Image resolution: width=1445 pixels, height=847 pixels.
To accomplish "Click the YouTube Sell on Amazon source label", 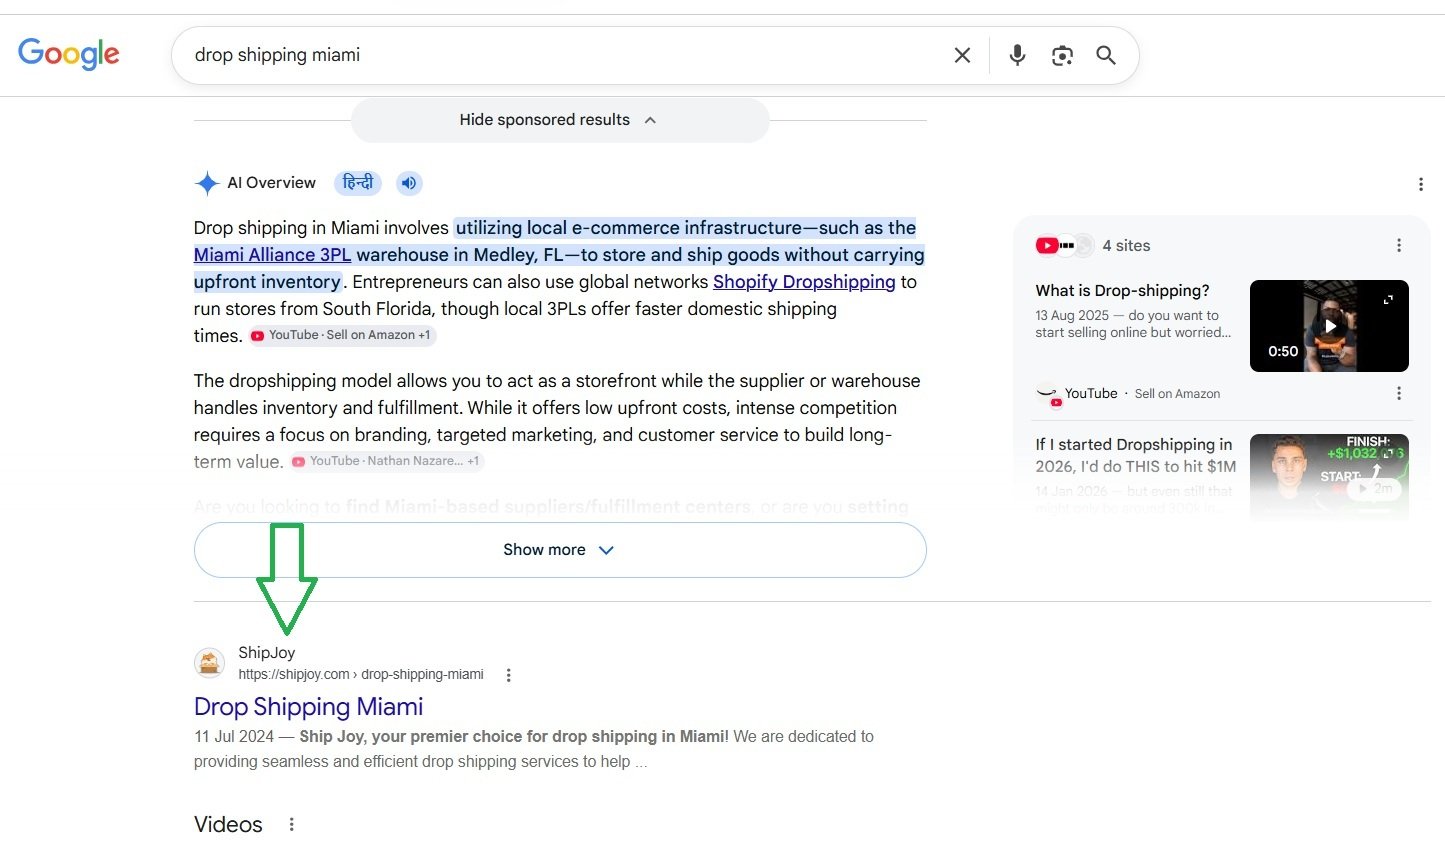I will (x=1142, y=394).
